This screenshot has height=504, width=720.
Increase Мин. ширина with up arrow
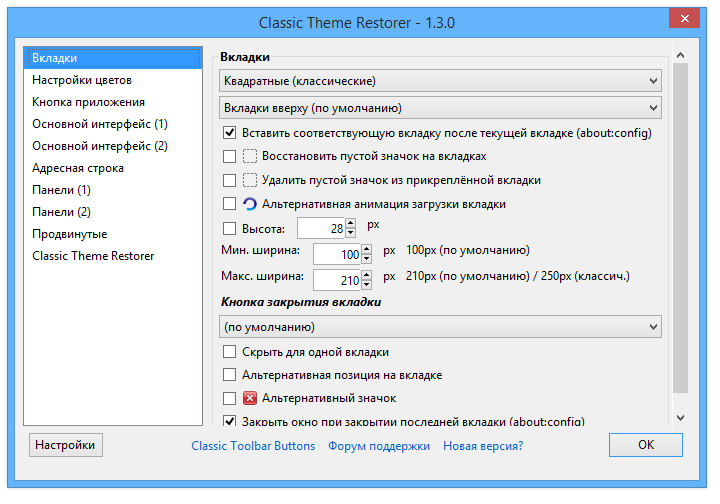click(x=366, y=249)
